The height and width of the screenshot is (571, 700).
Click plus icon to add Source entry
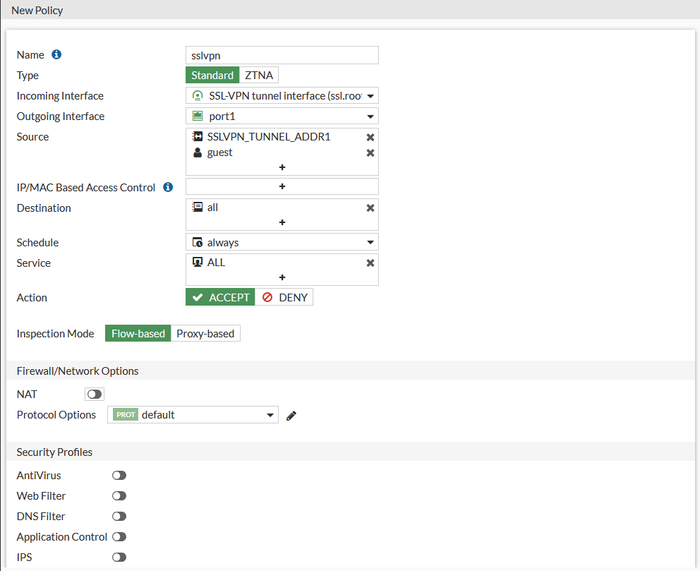(x=282, y=167)
